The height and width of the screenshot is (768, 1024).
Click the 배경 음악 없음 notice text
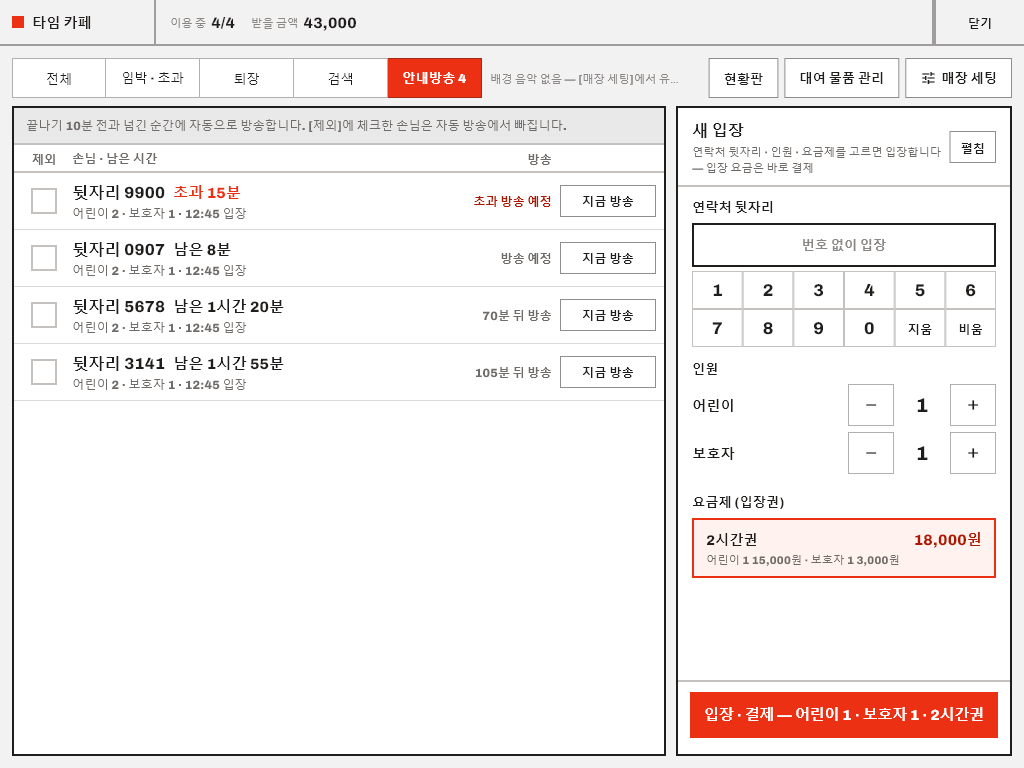tap(584, 78)
